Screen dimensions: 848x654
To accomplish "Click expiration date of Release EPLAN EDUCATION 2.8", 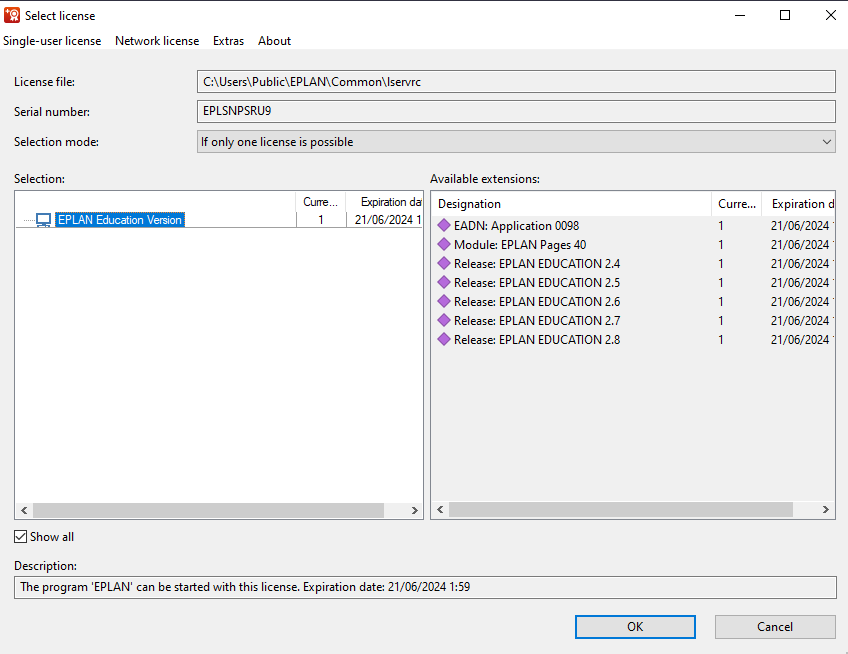I will pyautogui.click(x=800, y=340).
